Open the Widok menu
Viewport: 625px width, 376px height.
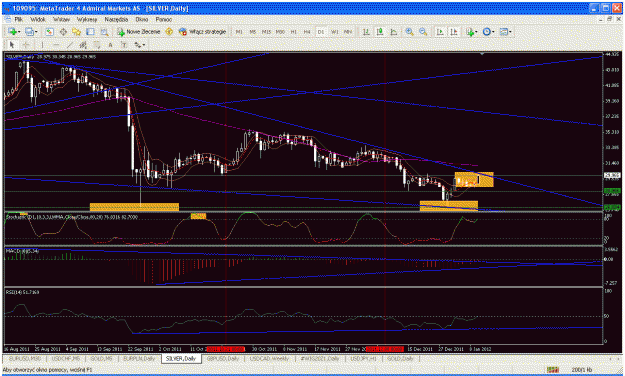[38, 19]
